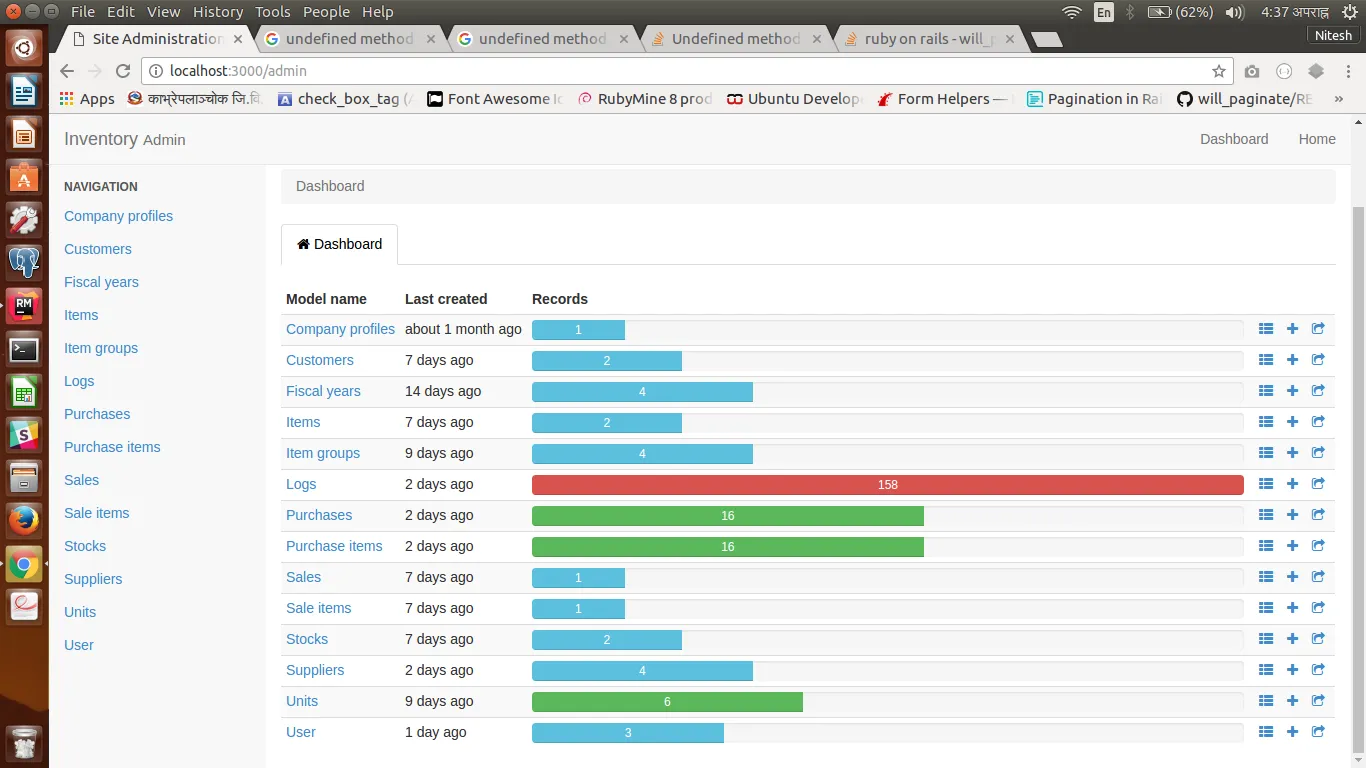Export icon in Suppliers row
The height and width of the screenshot is (768, 1366).
(1318, 670)
